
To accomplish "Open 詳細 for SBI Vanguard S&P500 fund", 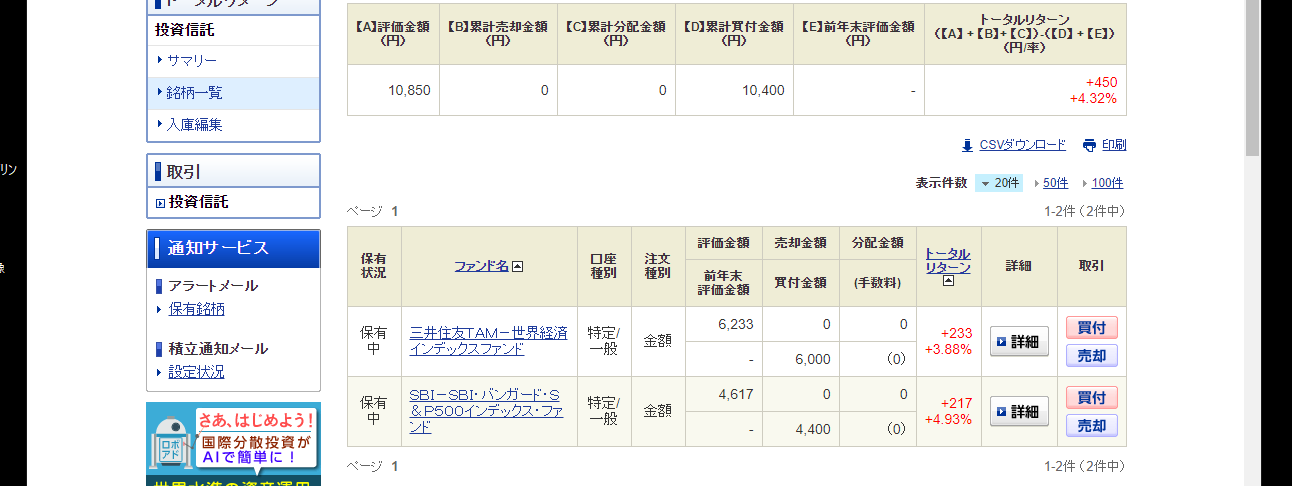I will coord(1019,411).
